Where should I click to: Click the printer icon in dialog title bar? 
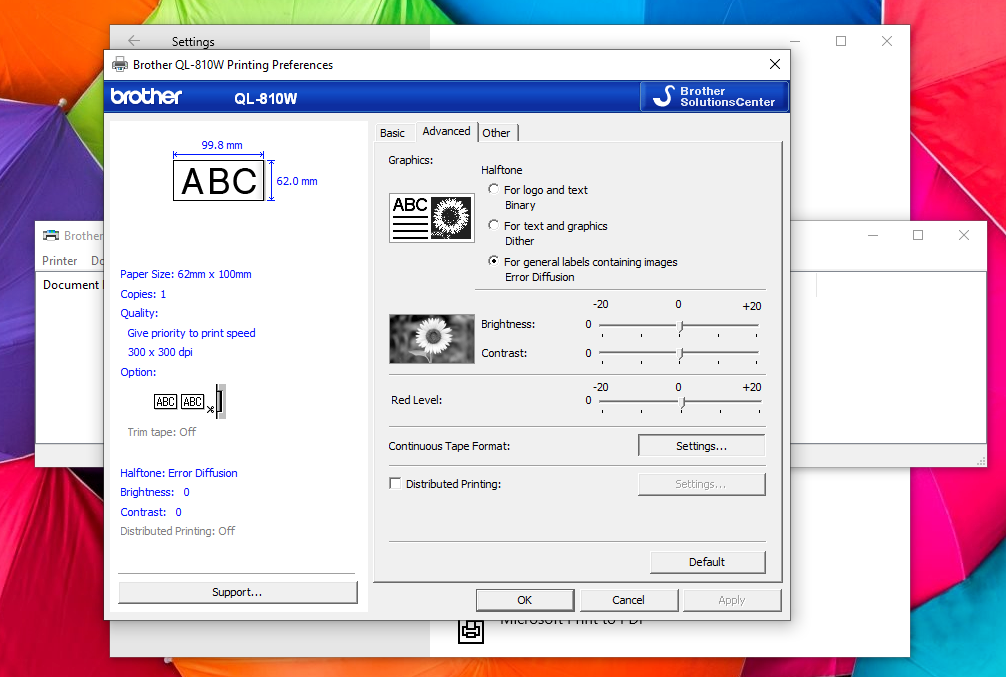click(120, 64)
